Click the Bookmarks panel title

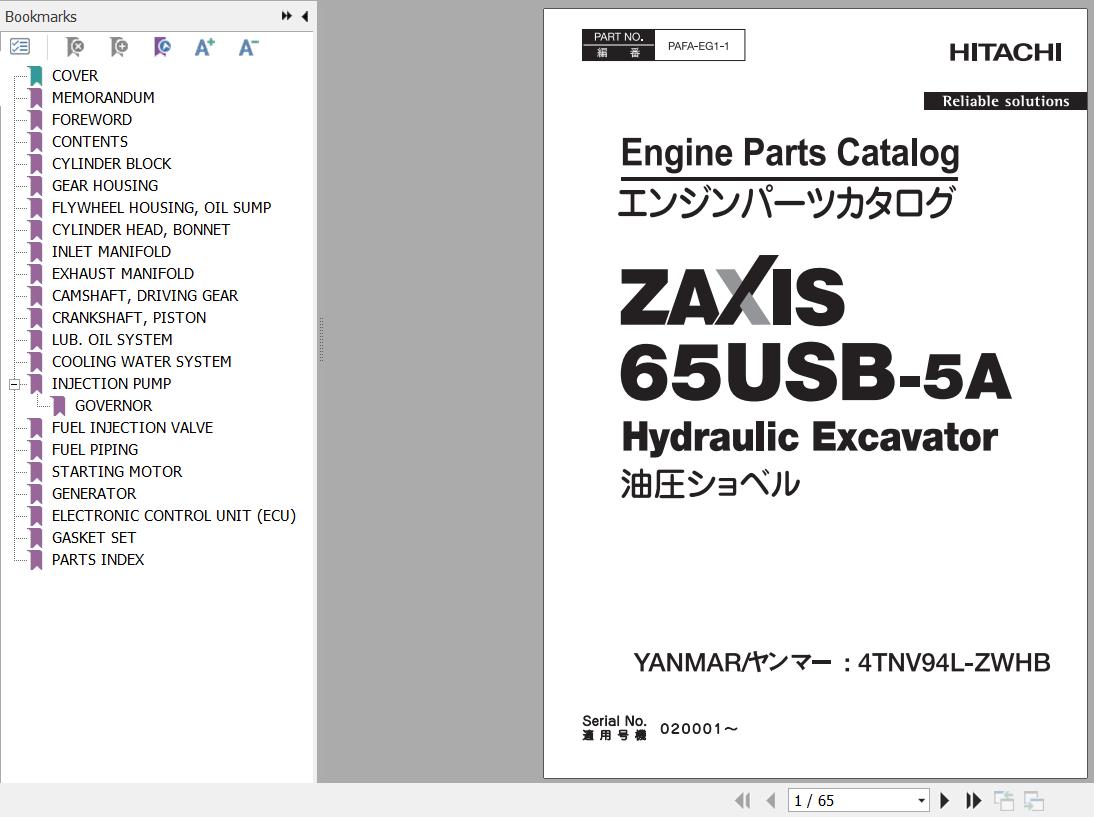40,17
